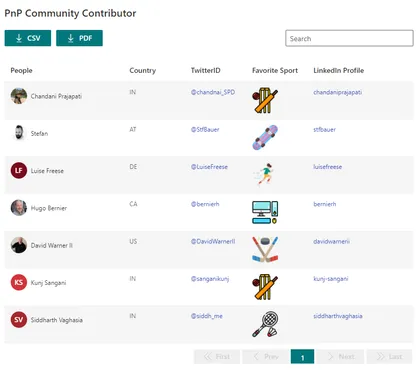Go to the Prev page
Screen dimensions: 420x370
click(x=265, y=357)
